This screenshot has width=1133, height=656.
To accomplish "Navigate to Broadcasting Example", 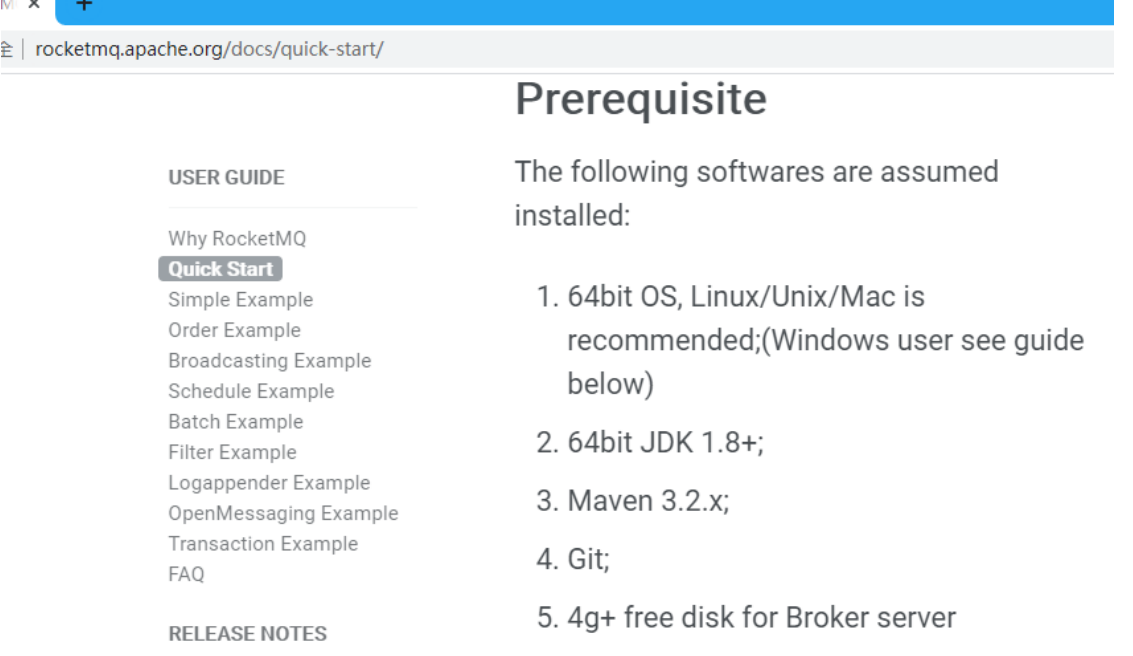I will point(269,361).
